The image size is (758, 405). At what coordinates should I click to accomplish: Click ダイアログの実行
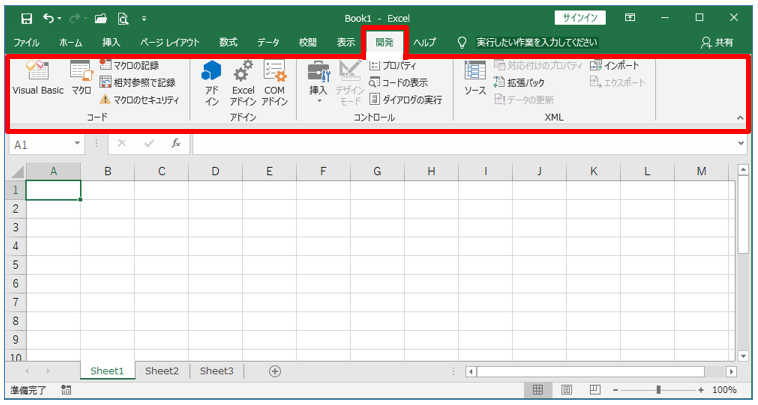point(406,100)
